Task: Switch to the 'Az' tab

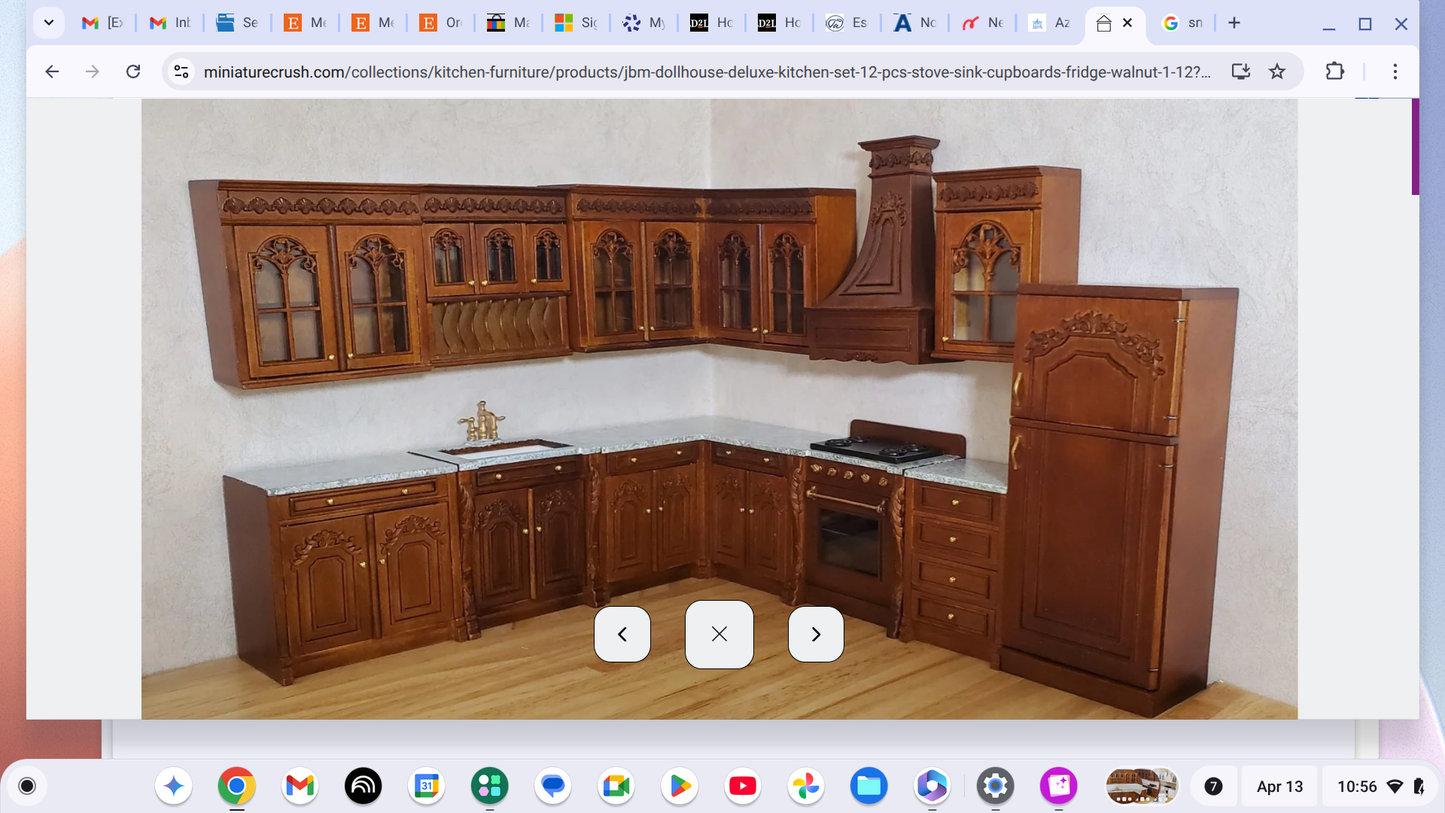Action: click(x=1050, y=23)
